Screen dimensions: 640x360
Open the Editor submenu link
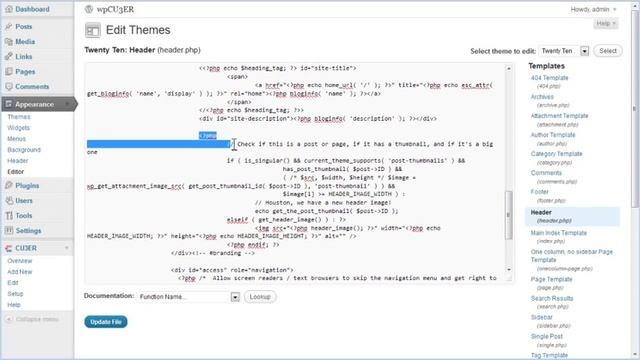(16, 172)
